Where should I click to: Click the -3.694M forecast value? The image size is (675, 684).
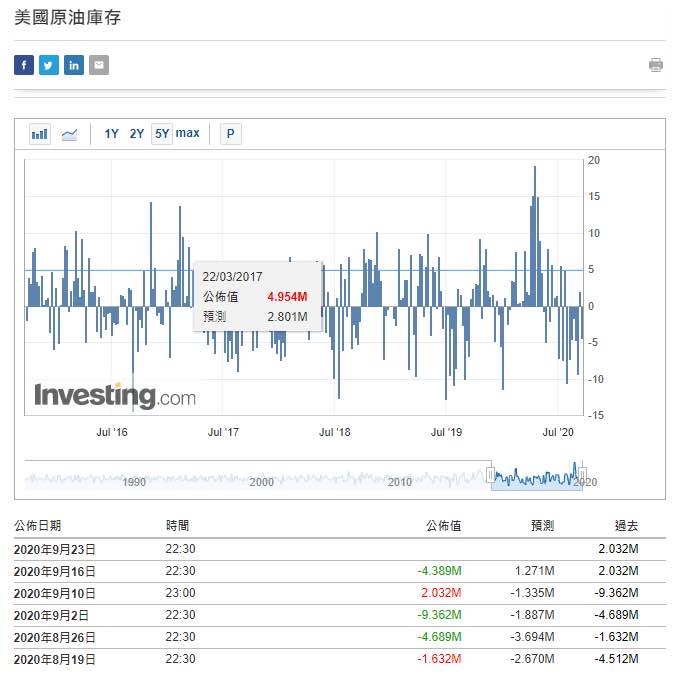(x=532, y=637)
